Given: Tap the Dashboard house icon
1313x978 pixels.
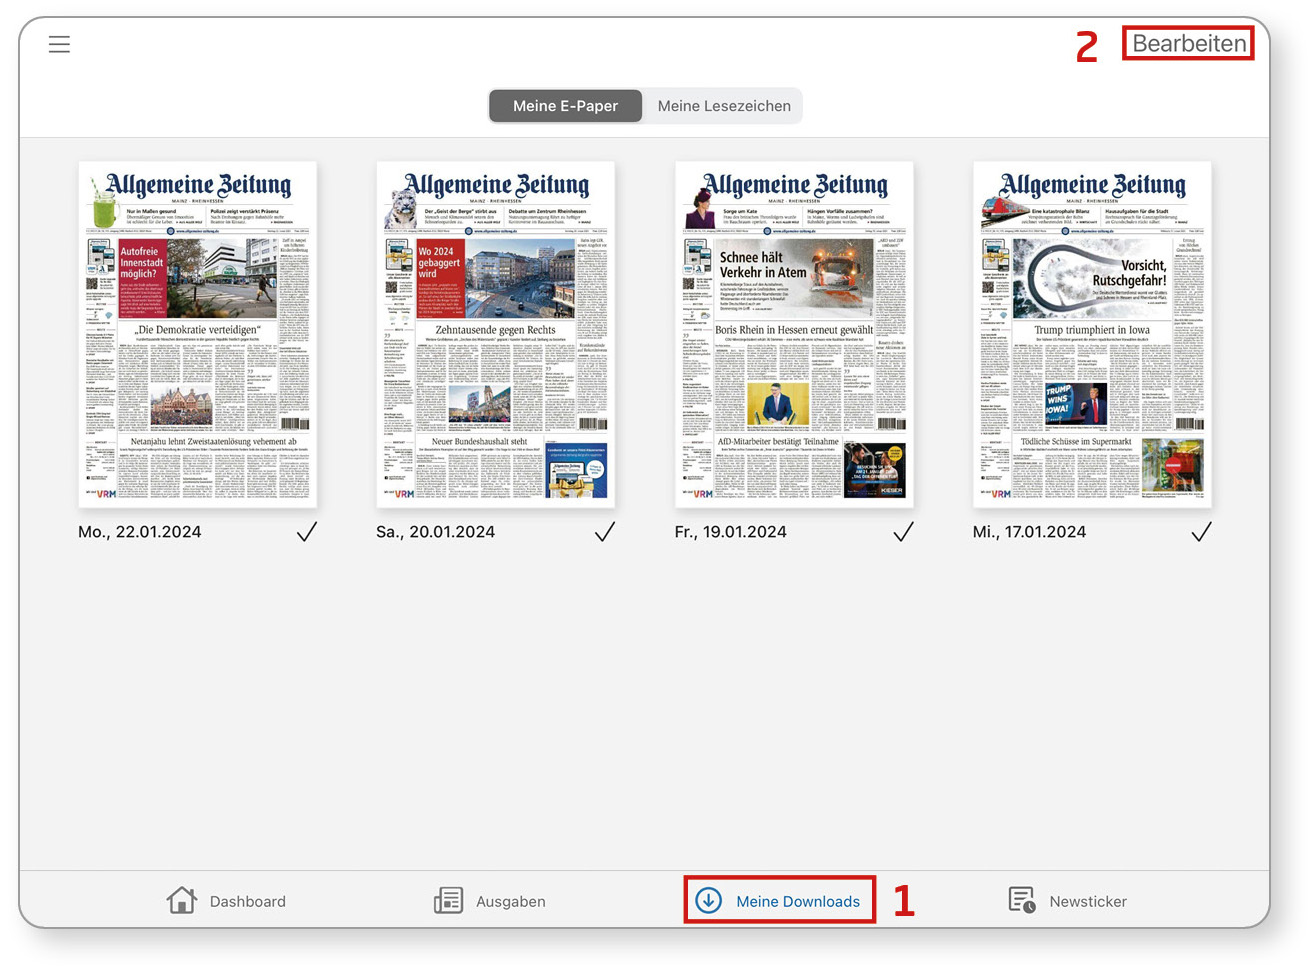Looking at the screenshot, I should point(182,900).
